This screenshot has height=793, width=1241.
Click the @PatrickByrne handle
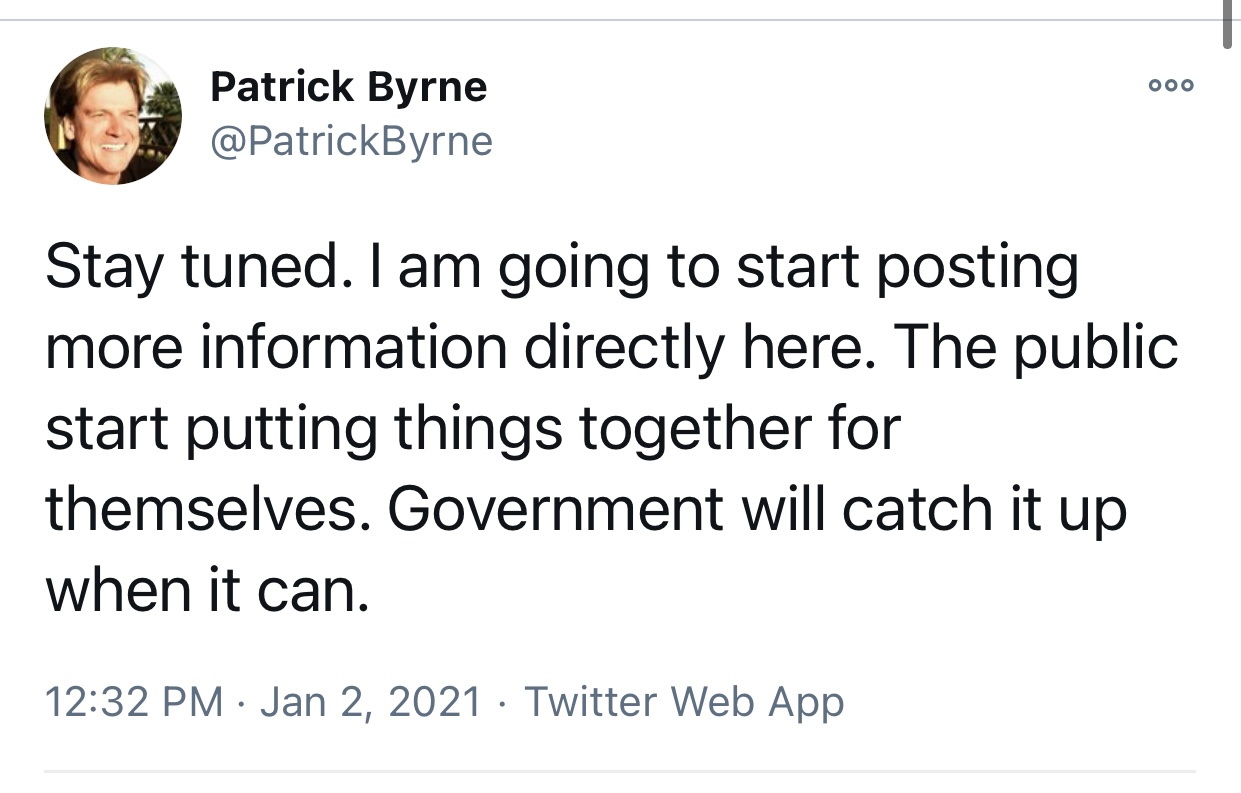point(351,141)
